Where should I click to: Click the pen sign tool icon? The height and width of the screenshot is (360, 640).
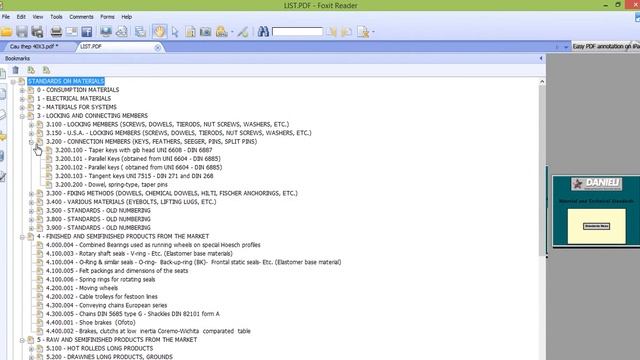click(243, 32)
